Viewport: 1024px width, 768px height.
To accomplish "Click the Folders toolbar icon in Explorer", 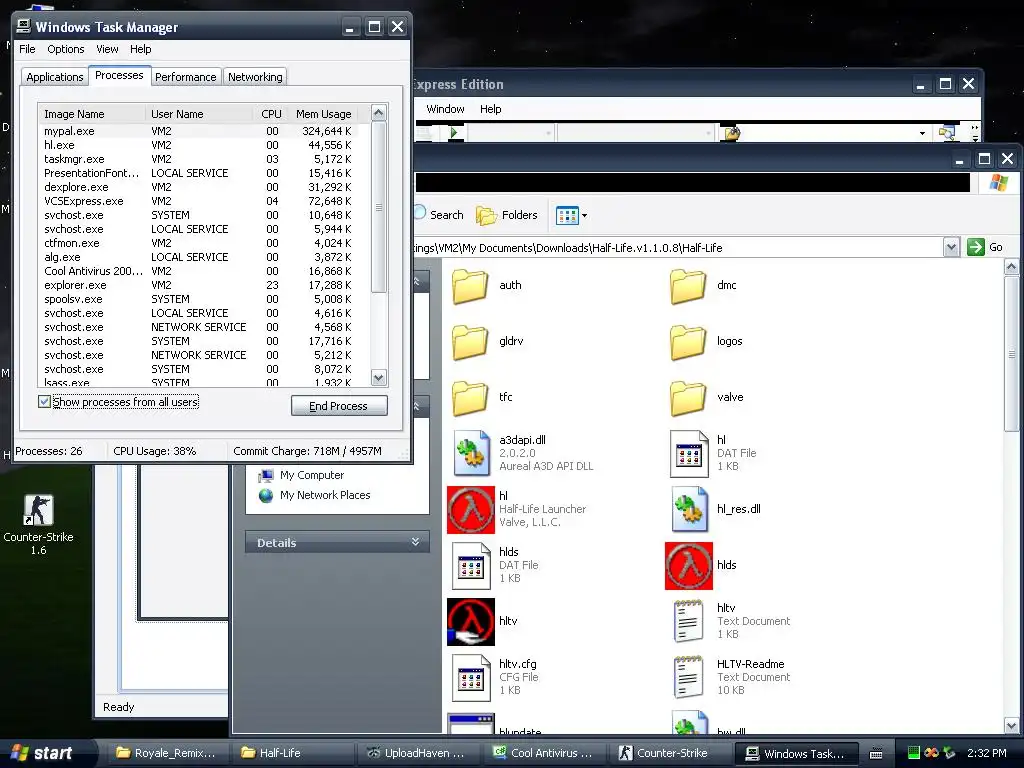I will coord(487,215).
